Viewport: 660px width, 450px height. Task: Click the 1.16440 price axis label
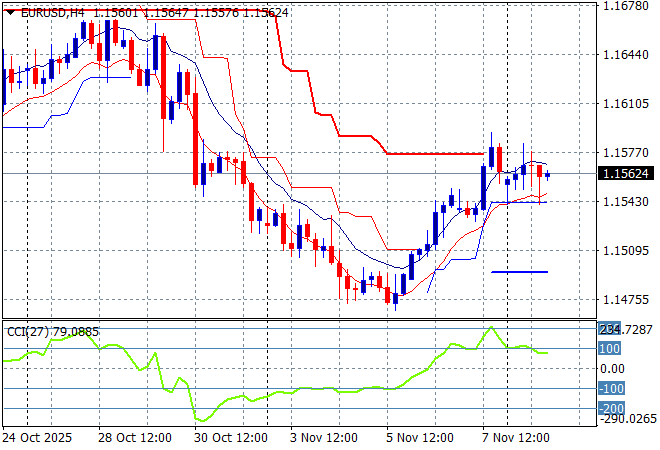pyautogui.click(x=625, y=55)
